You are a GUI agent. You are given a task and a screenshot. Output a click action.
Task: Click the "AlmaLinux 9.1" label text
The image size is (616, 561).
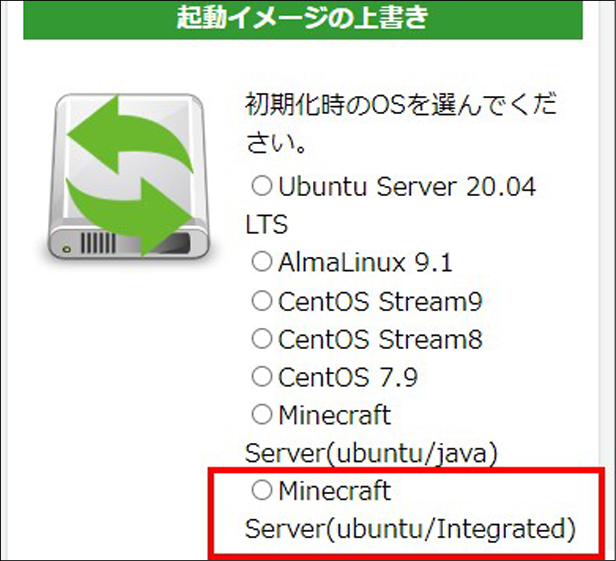point(365,263)
